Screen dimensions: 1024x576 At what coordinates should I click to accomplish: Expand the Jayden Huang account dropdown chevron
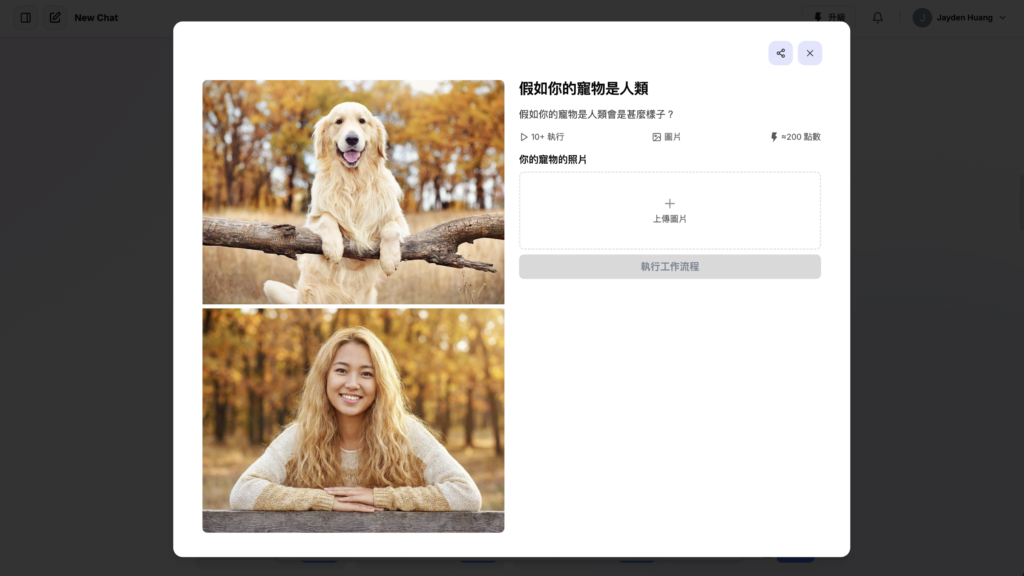point(1002,18)
